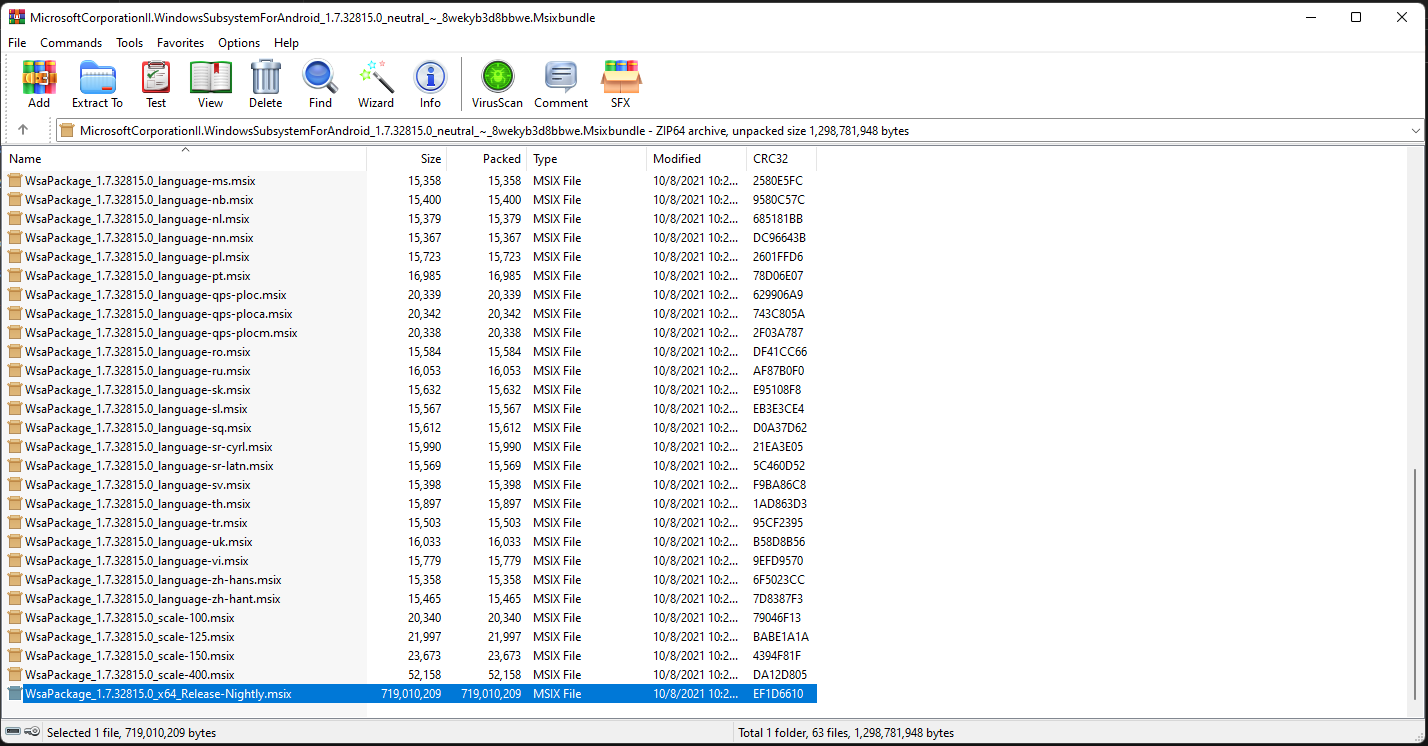Select WsaPackage_1.7.32815.0_language-qps-plocm.msix
The width and height of the screenshot is (1428, 746).
[x=161, y=333]
